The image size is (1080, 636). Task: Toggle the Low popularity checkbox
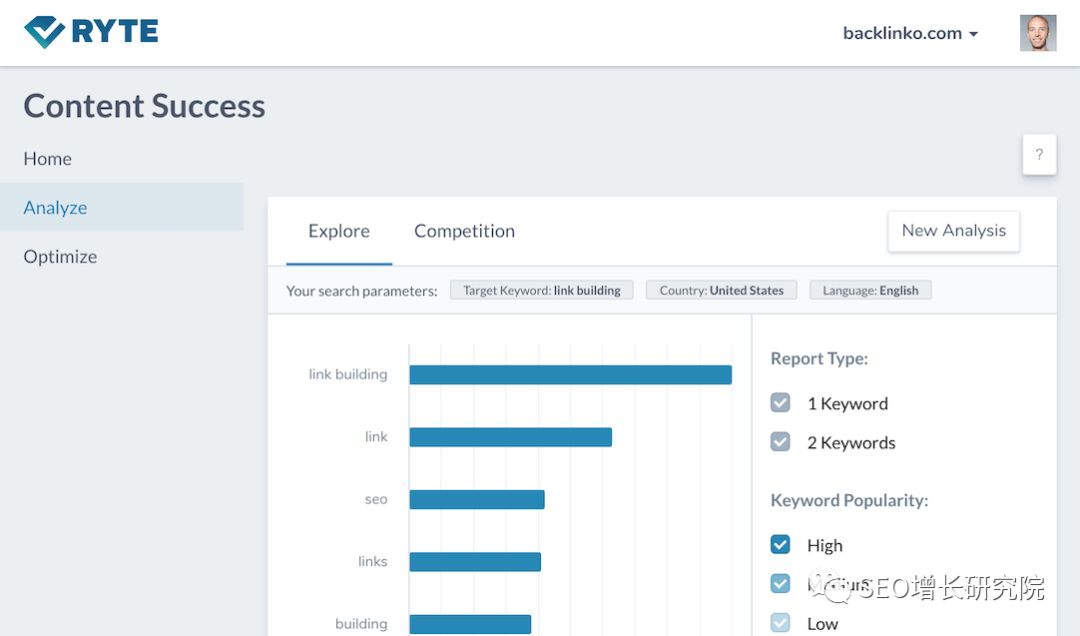(780, 623)
